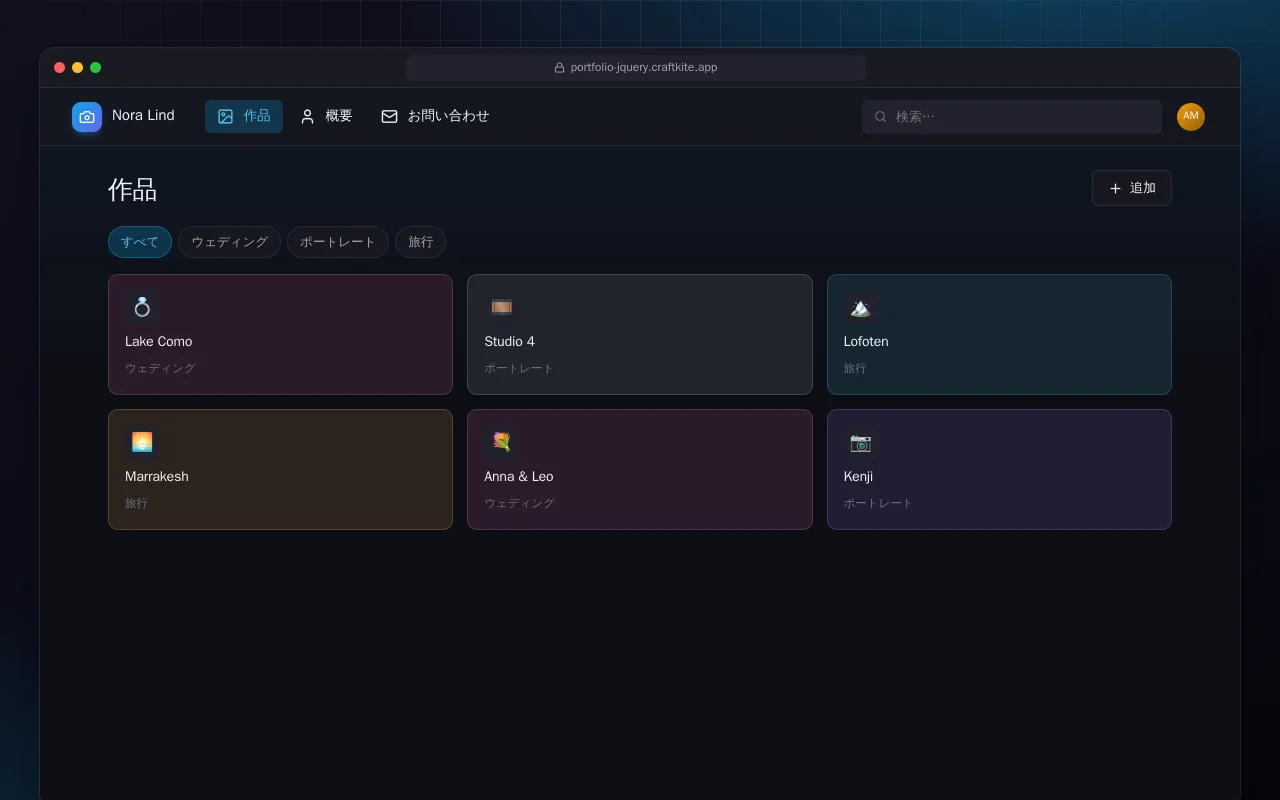Click the magnifier icon in search box
Viewport: 1280px width, 800px height.
coord(881,117)
